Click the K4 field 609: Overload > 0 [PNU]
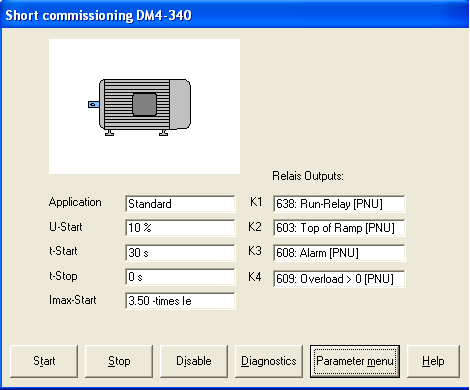Image resolution: width=470 pixels, height=390 pixels. point(339,279)
